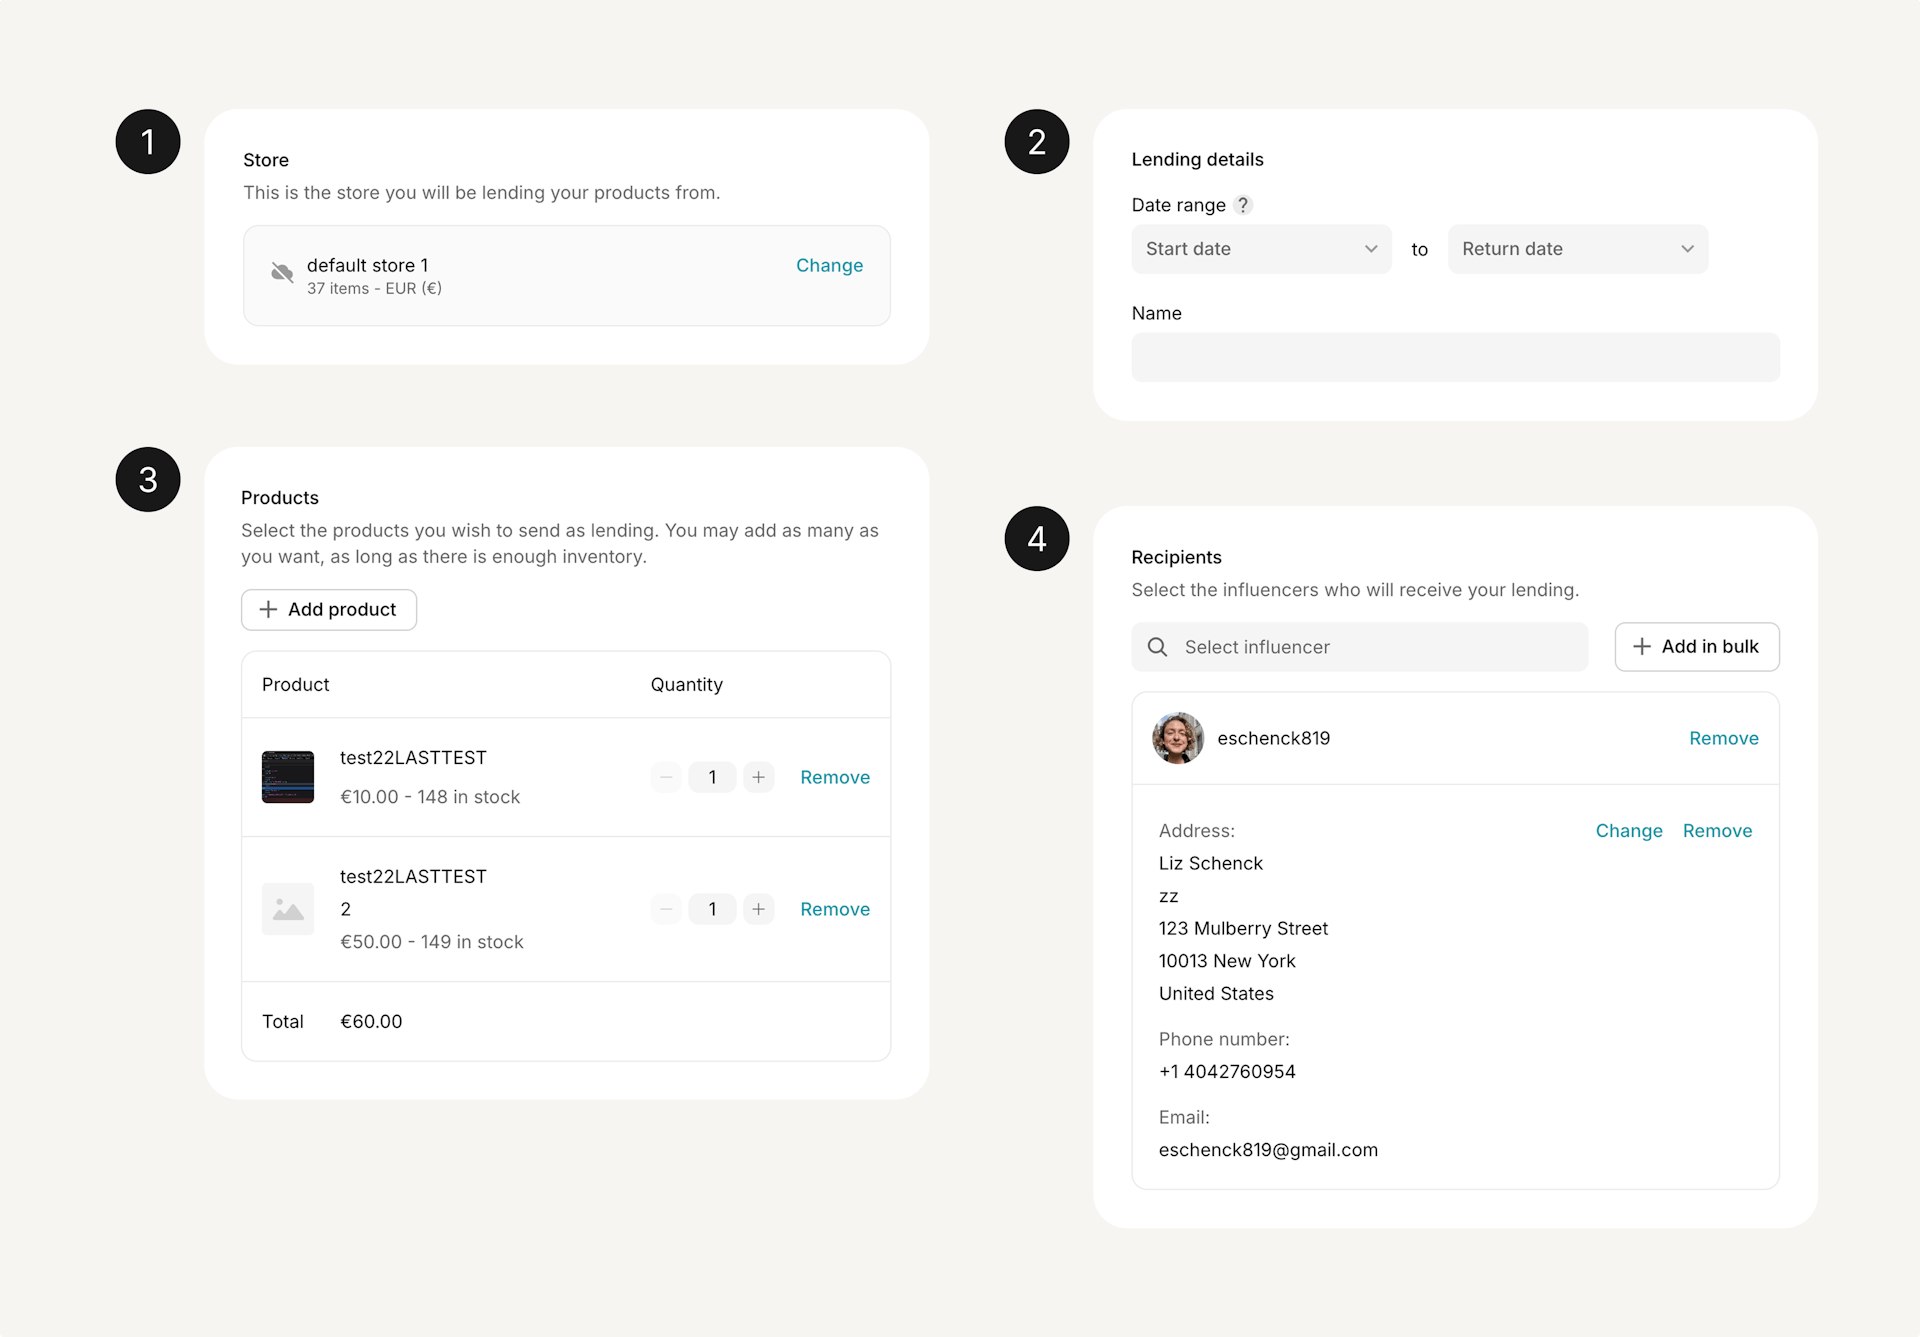Click the first product's thumbnail image
This screenshot has height=1337, width=1920.
click(288, 777)
